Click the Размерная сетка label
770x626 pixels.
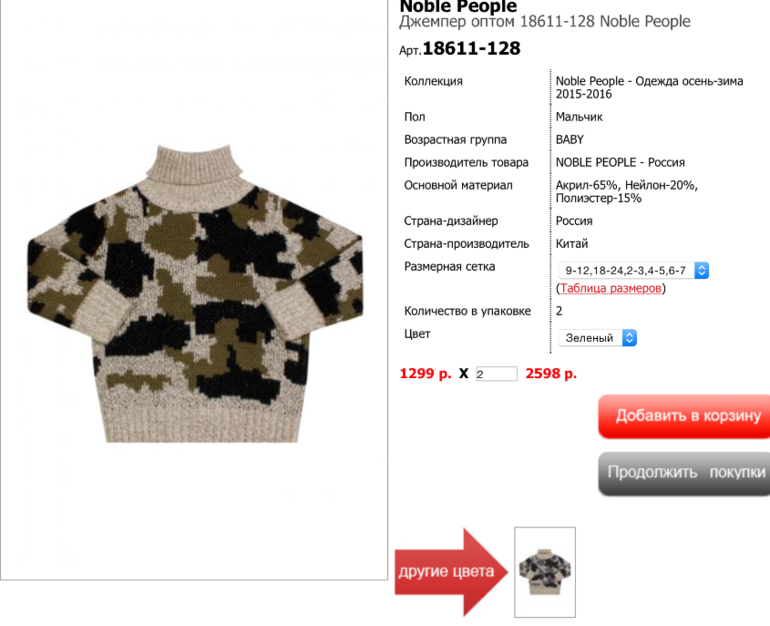449,267
